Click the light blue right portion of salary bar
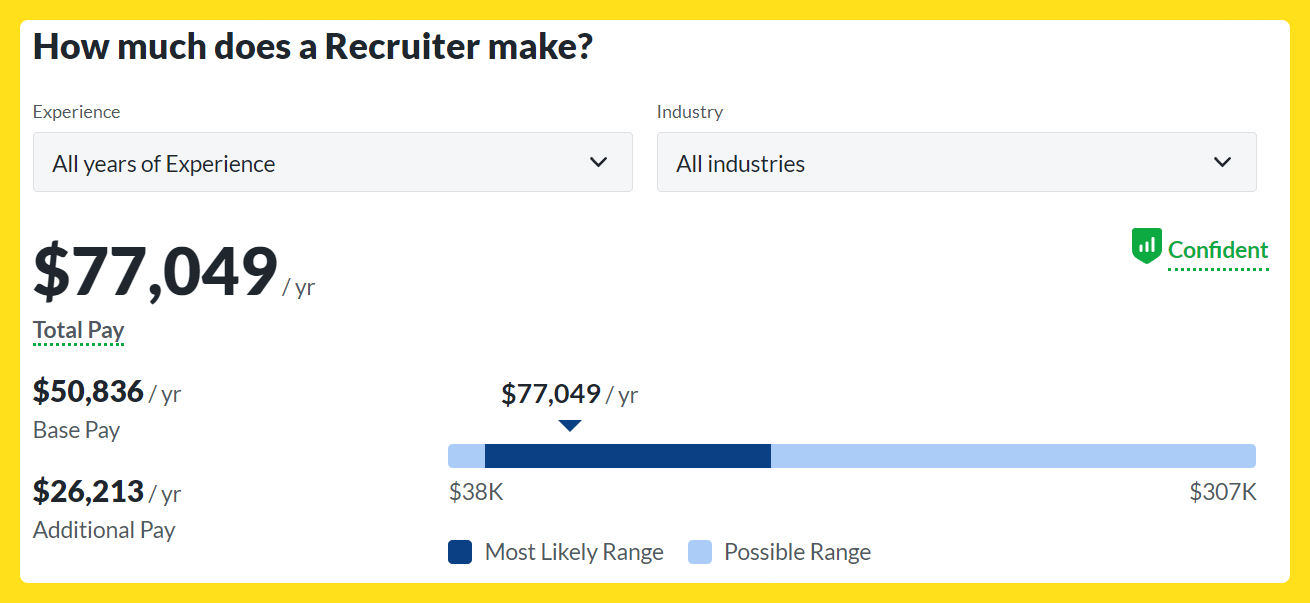The width and height of the screenshot is (1310, 603). click(1013, 456)
